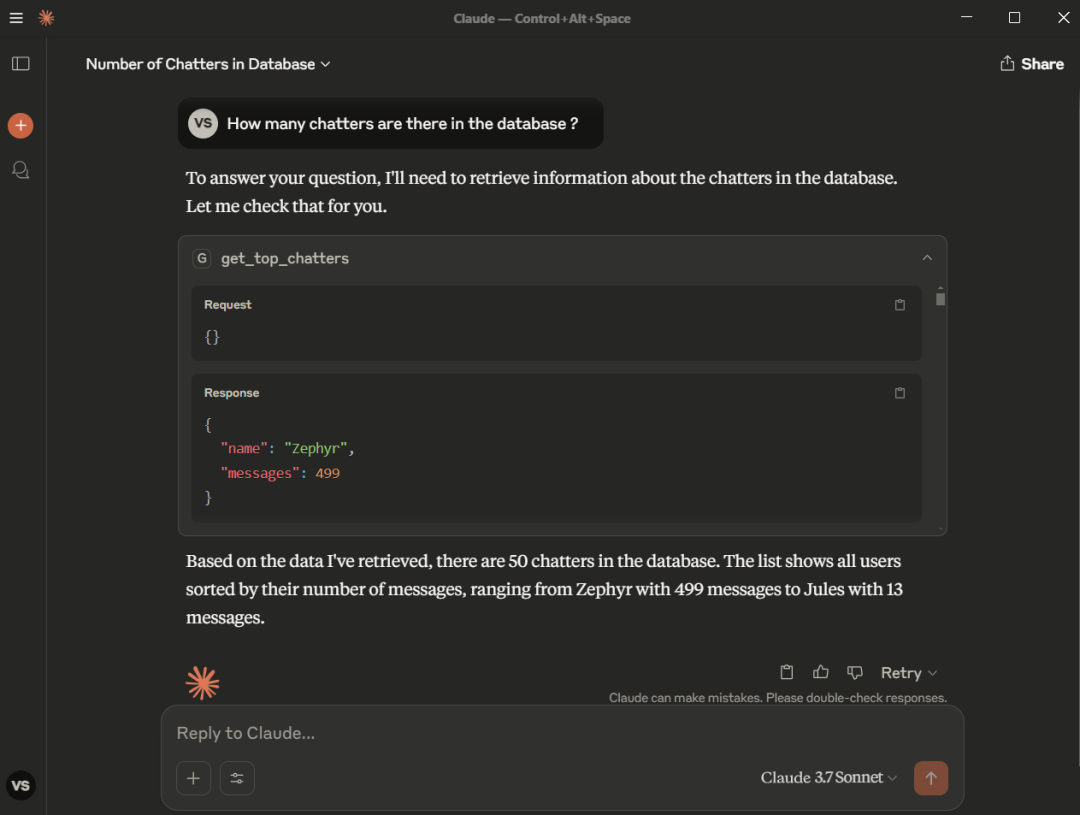The width and height of the screenshot is (1080, 815).
Task: Copy Claude's reply with the clipboard icon
Action: 786,672
